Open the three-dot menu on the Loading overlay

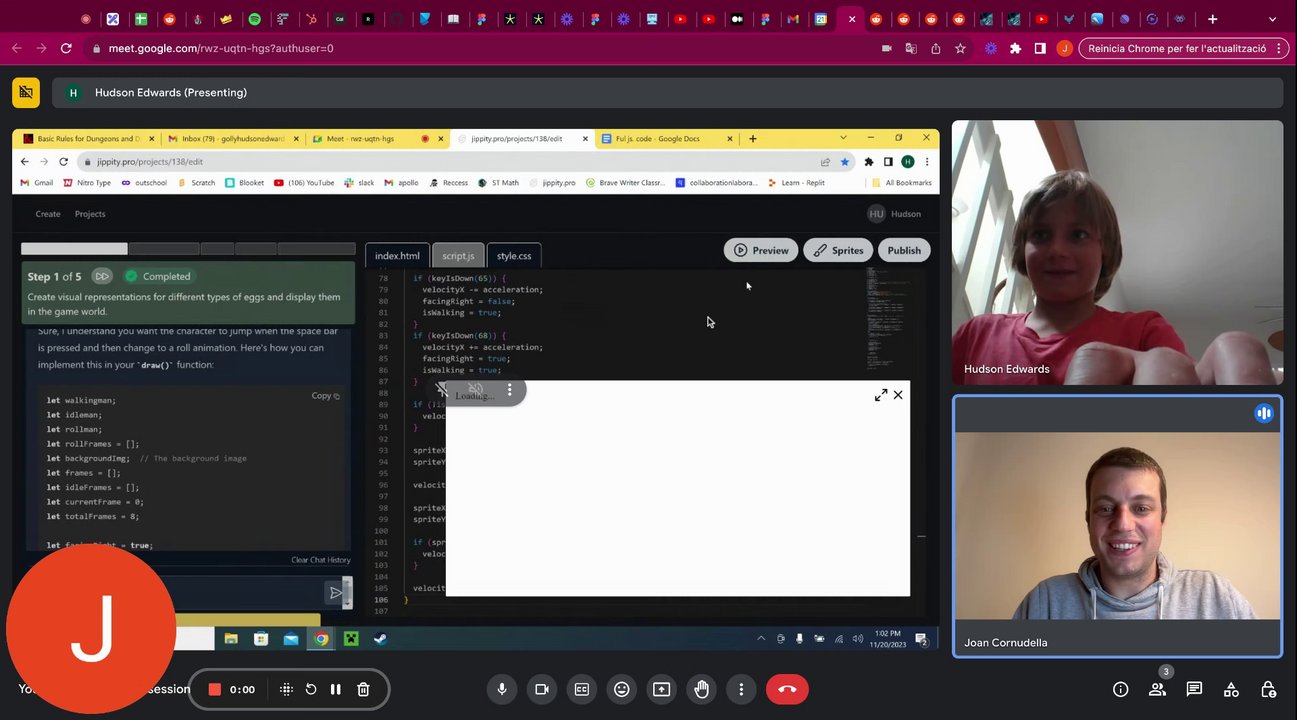click(x=509, y=390)
